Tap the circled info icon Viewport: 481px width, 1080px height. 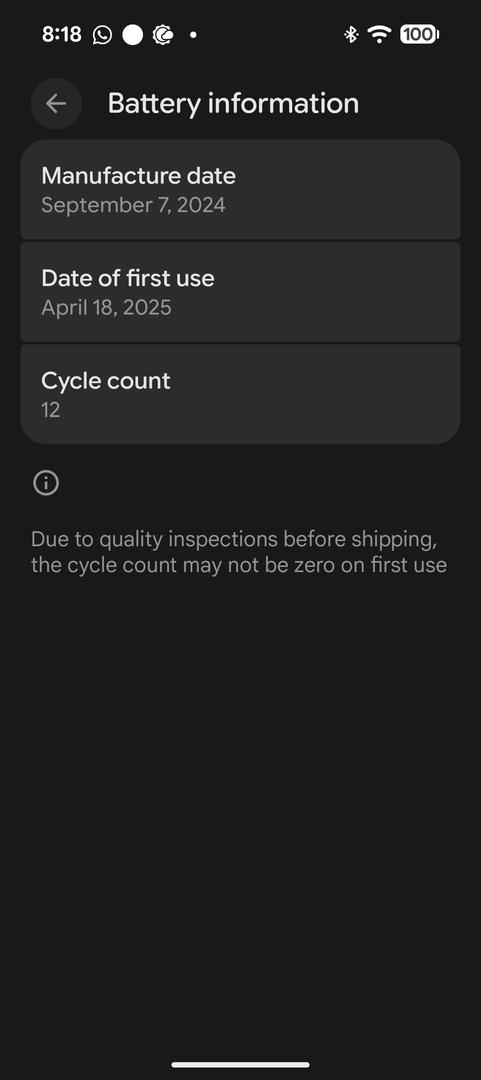pyautogui.click(x=46, y=483)
